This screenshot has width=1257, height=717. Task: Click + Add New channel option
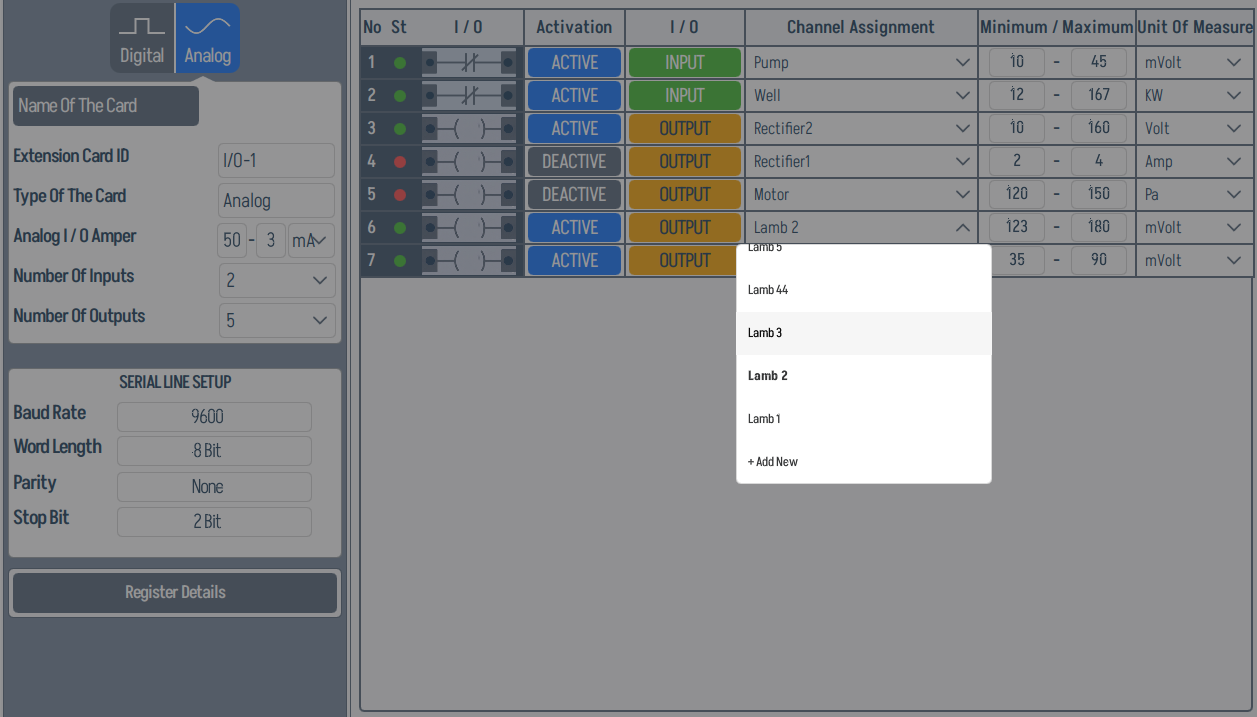(x=864, y=462)
